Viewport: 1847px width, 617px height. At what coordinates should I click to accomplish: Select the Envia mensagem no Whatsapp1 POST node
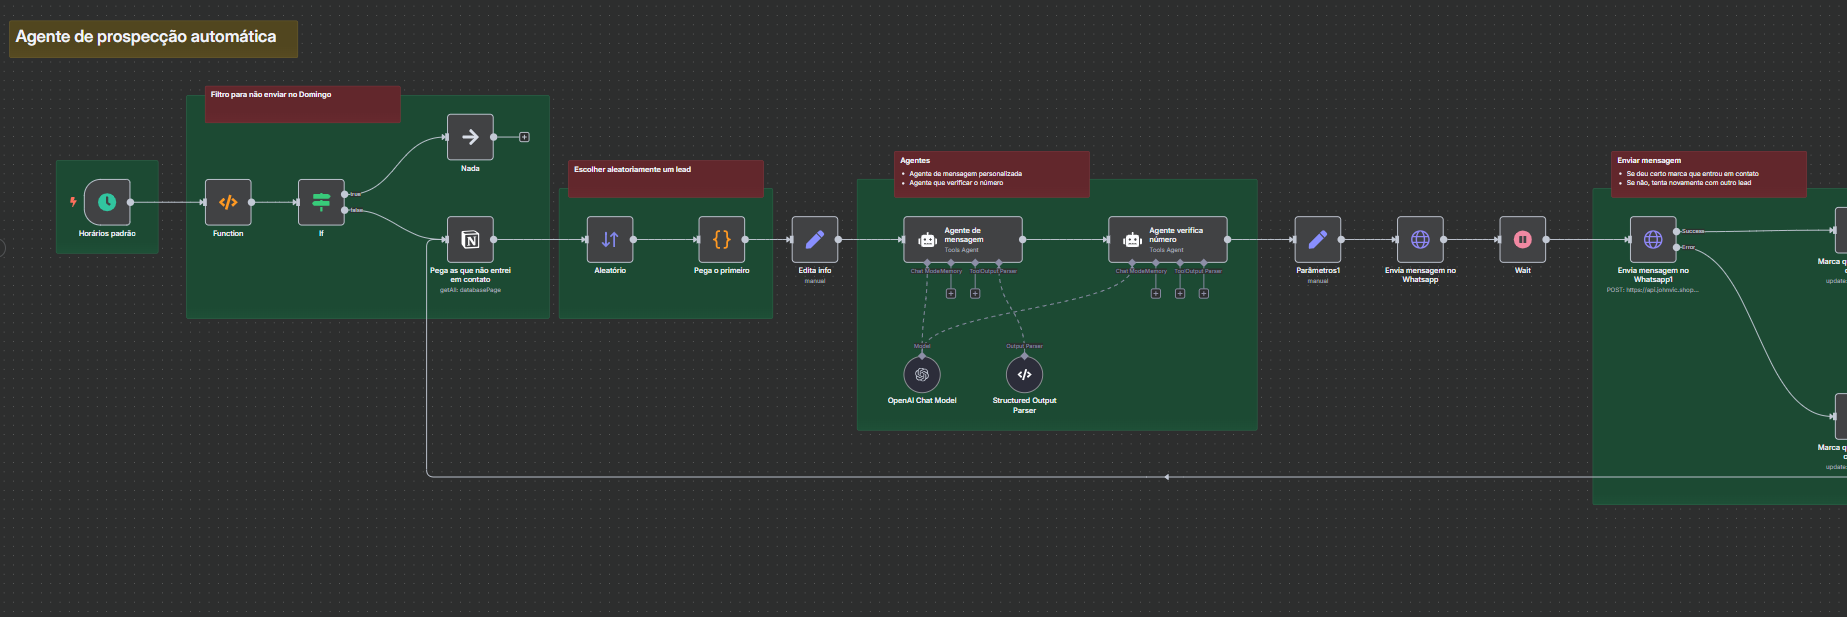click(x=1653, y=240)
